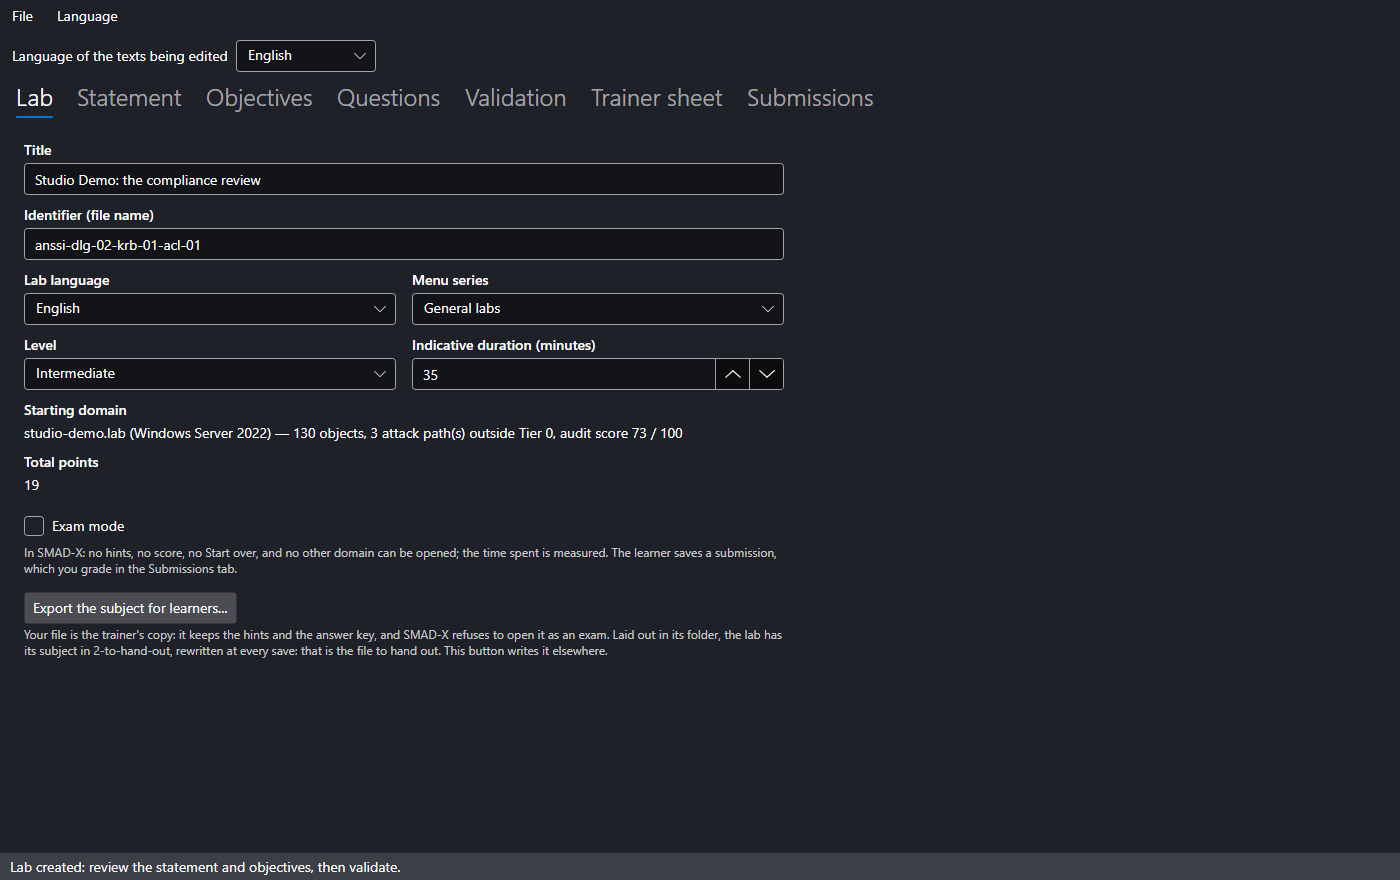Open the Validation tab
The height and width of the screenshot is (880, 1400).
[515, 98]
